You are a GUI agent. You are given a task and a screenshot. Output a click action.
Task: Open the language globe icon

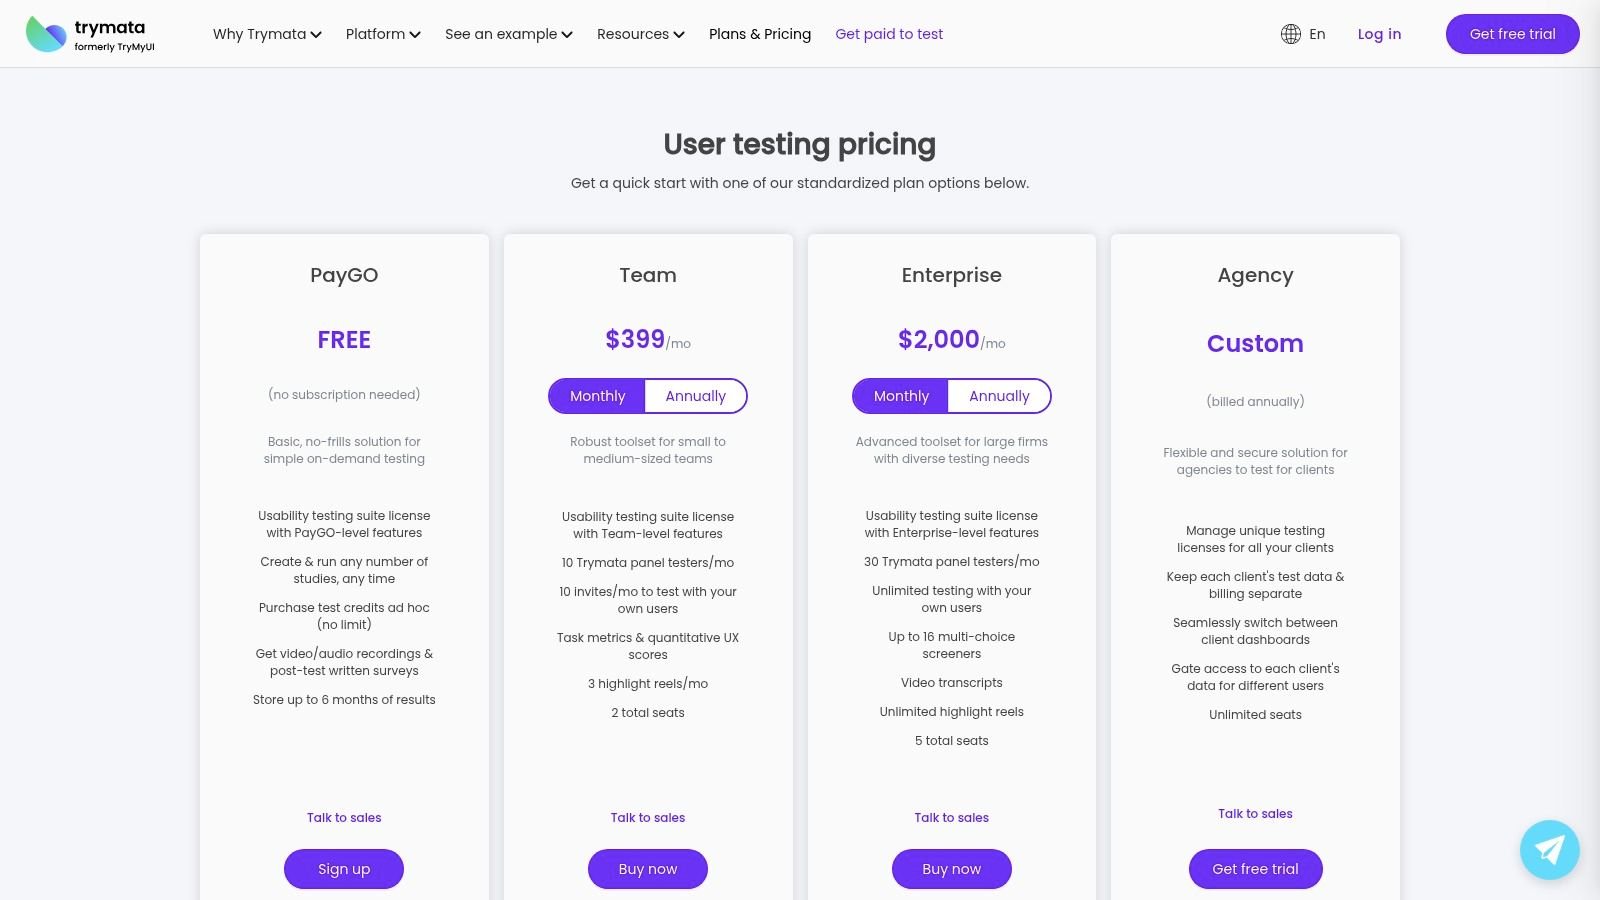(1289, 33)
